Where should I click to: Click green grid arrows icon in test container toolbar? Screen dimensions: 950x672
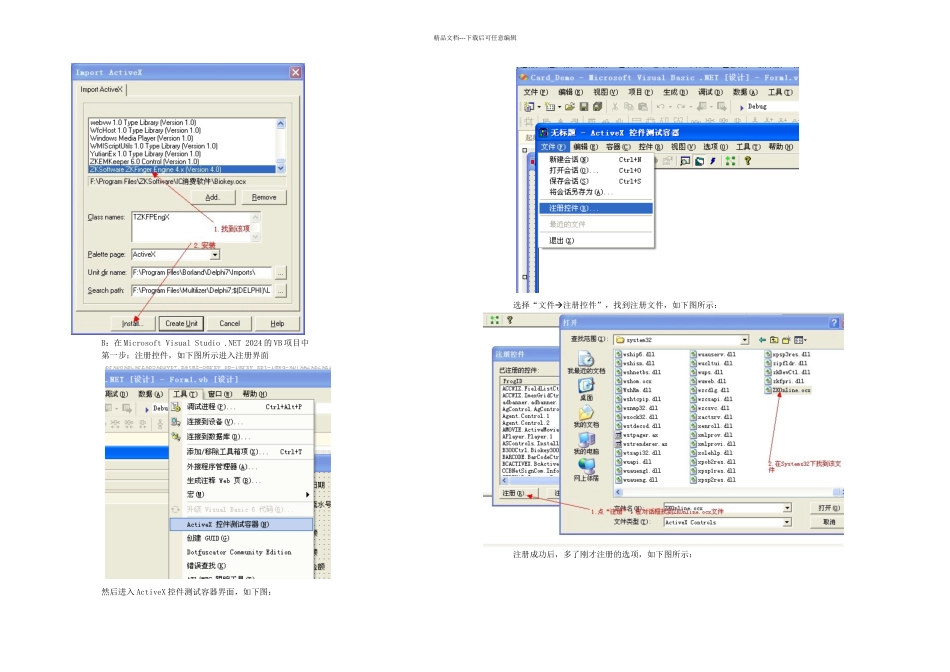pyautogui.click(x=731, y=161)
